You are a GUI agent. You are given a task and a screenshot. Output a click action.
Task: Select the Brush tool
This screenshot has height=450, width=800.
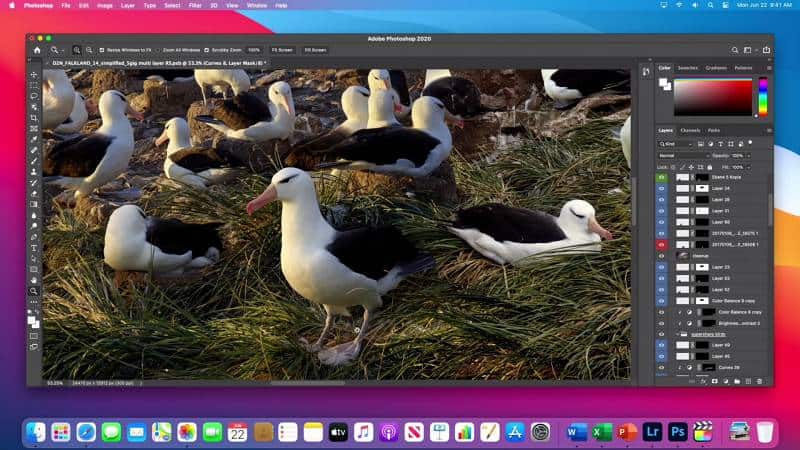click(x=34, y=161)
